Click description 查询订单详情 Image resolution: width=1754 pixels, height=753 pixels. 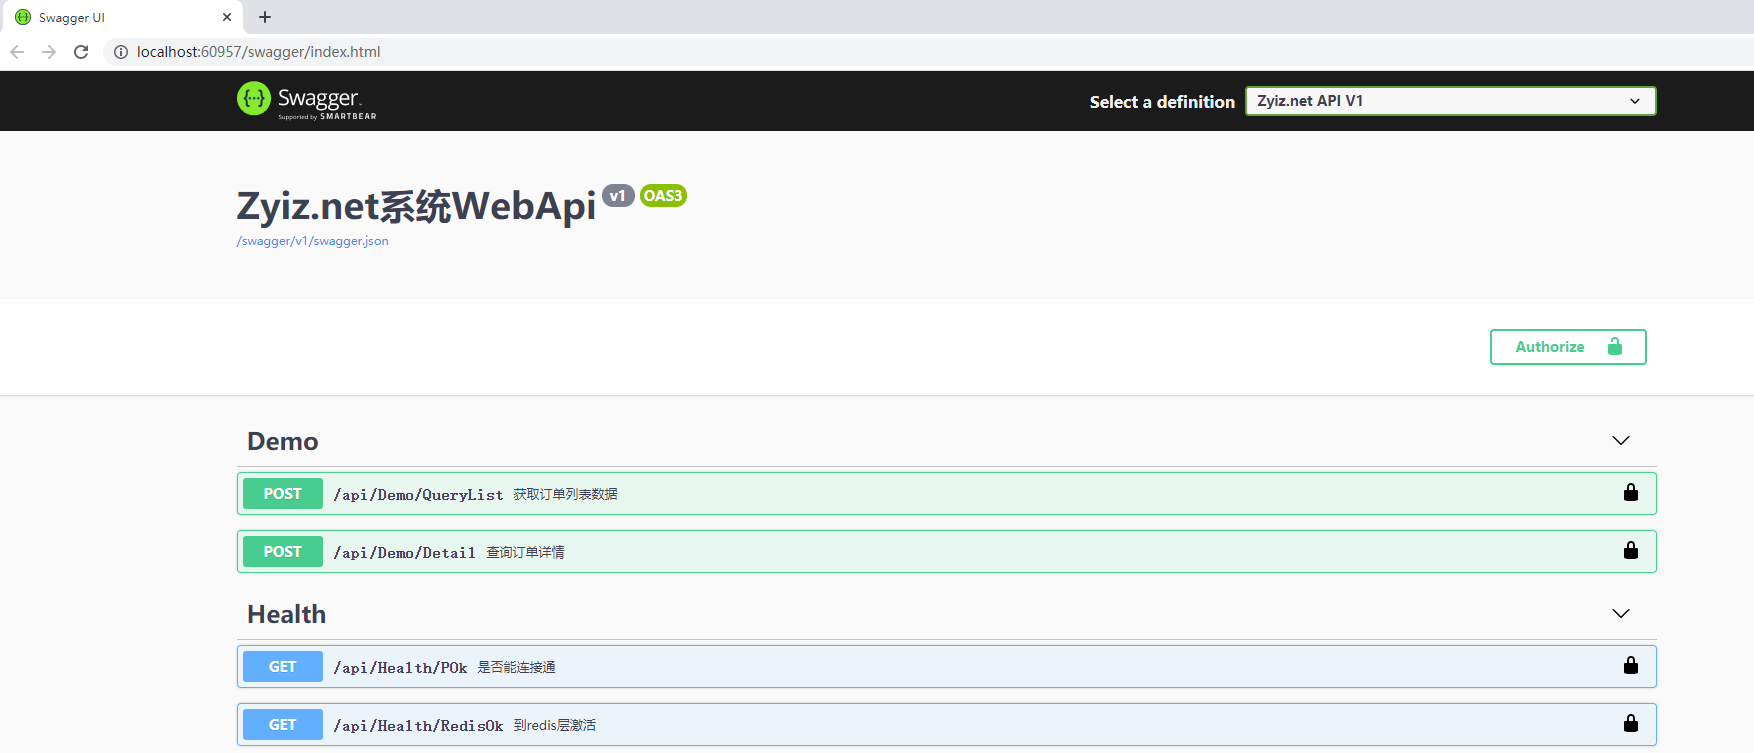(x=526, y=552)
